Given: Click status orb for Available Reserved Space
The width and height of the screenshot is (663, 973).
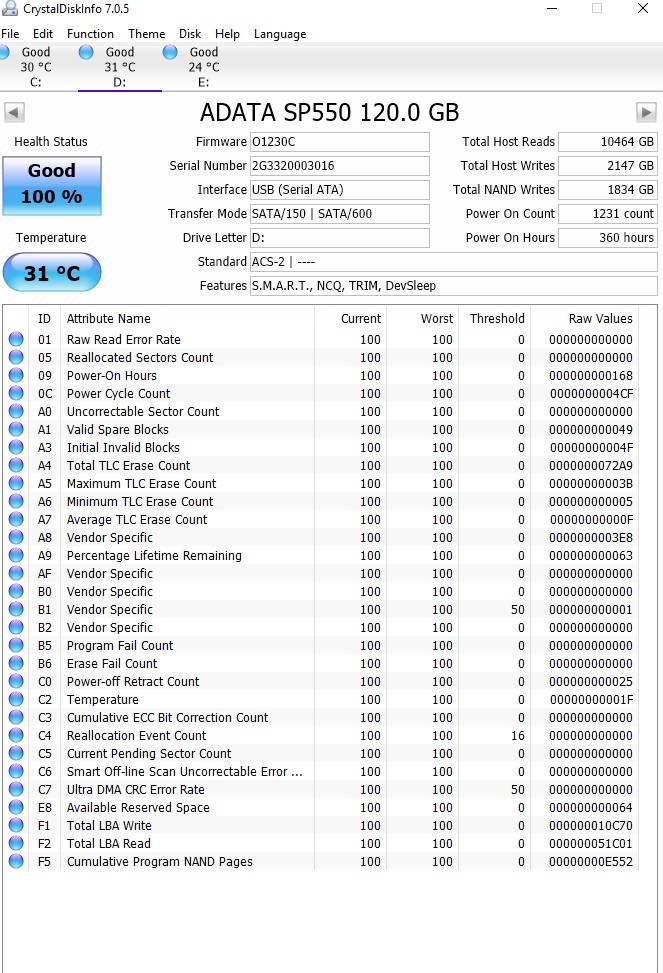Looking at the screenshot, I should click(16, 807).
